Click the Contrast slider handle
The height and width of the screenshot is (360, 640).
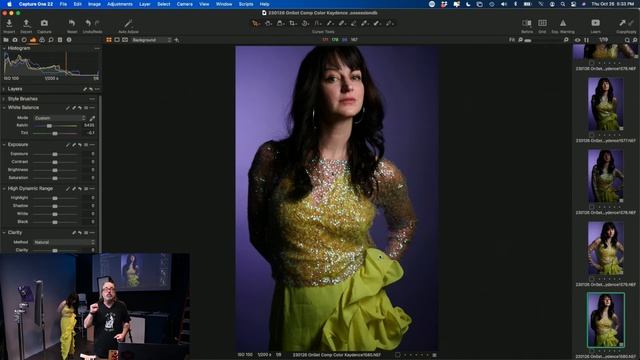[x=55, y=162]
